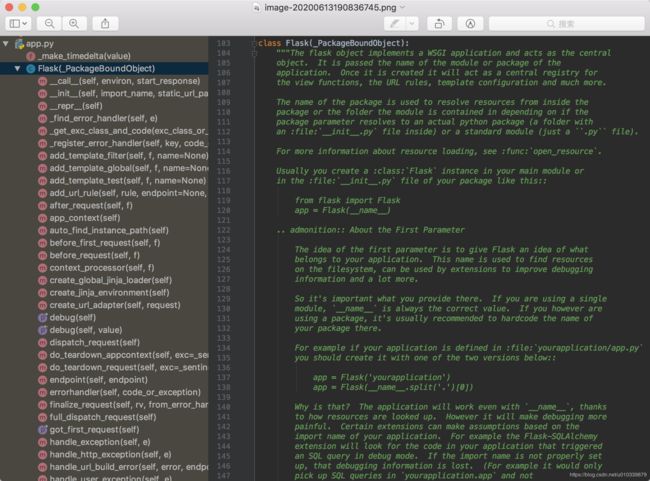Select after_request(self, f) method
This screenshot has width=650, height=481.
click(91, 206)
